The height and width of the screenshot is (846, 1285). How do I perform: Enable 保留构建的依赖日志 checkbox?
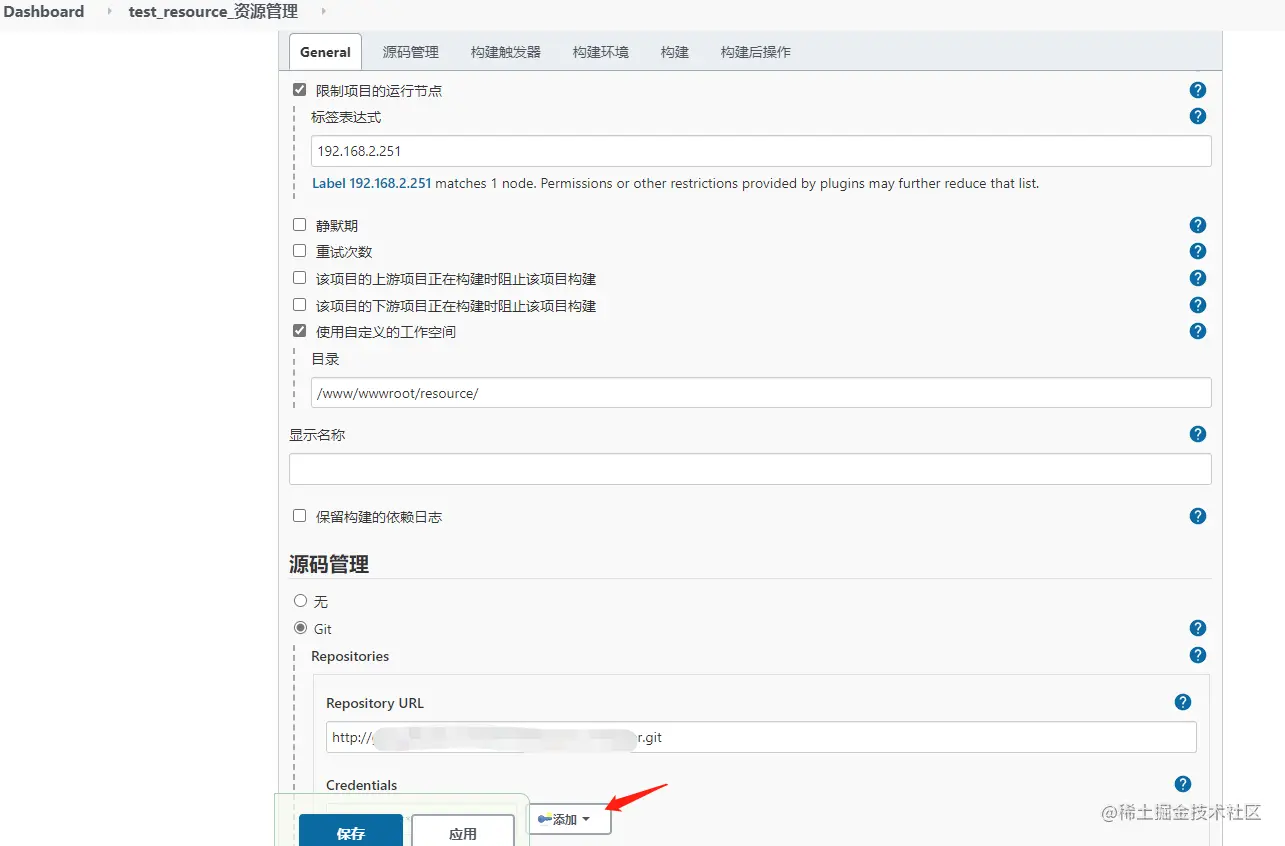pyautogui.click(x=299, y=516)
